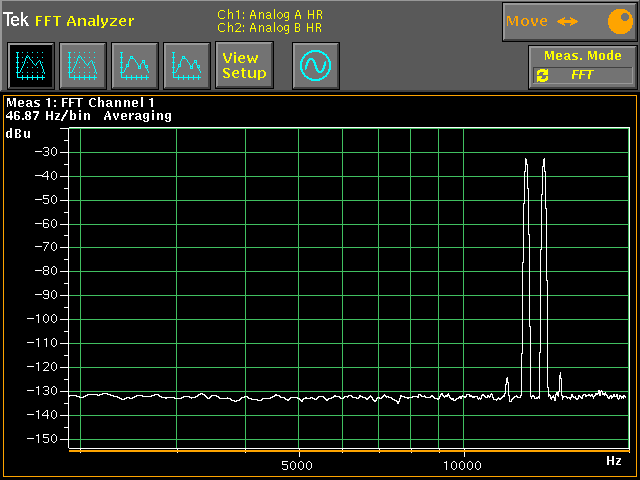This screenshot has height=480, width=640.
Task: Click the FFT Analyzer title
Action: click(x=84, y=21)
